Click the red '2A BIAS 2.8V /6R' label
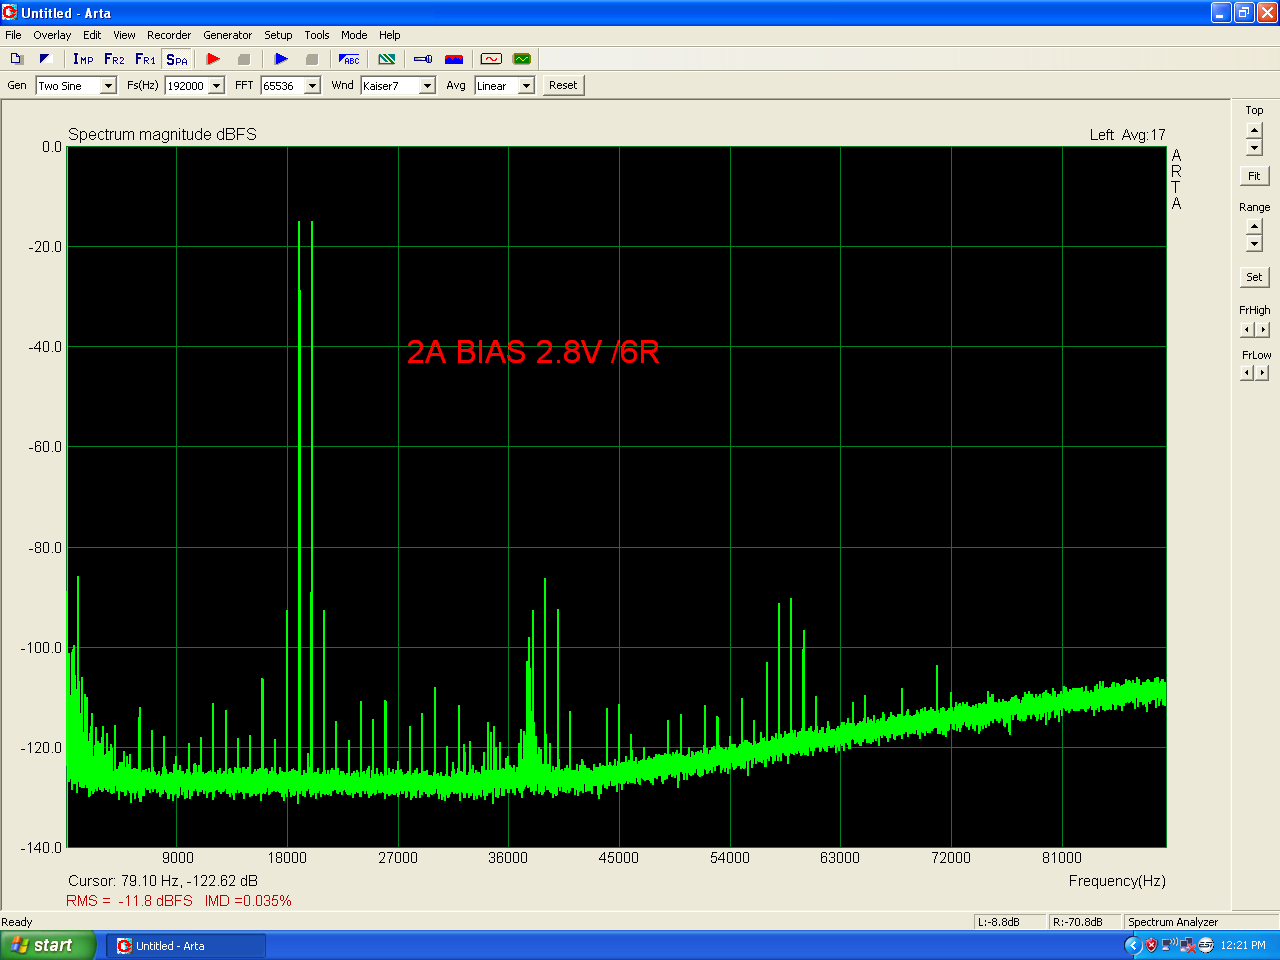 [533, 352]
